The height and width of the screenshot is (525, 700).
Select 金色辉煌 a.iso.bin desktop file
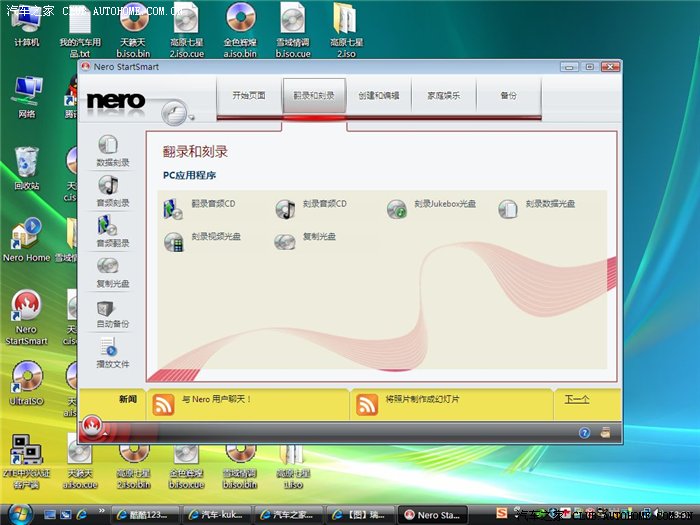point(240,30)
